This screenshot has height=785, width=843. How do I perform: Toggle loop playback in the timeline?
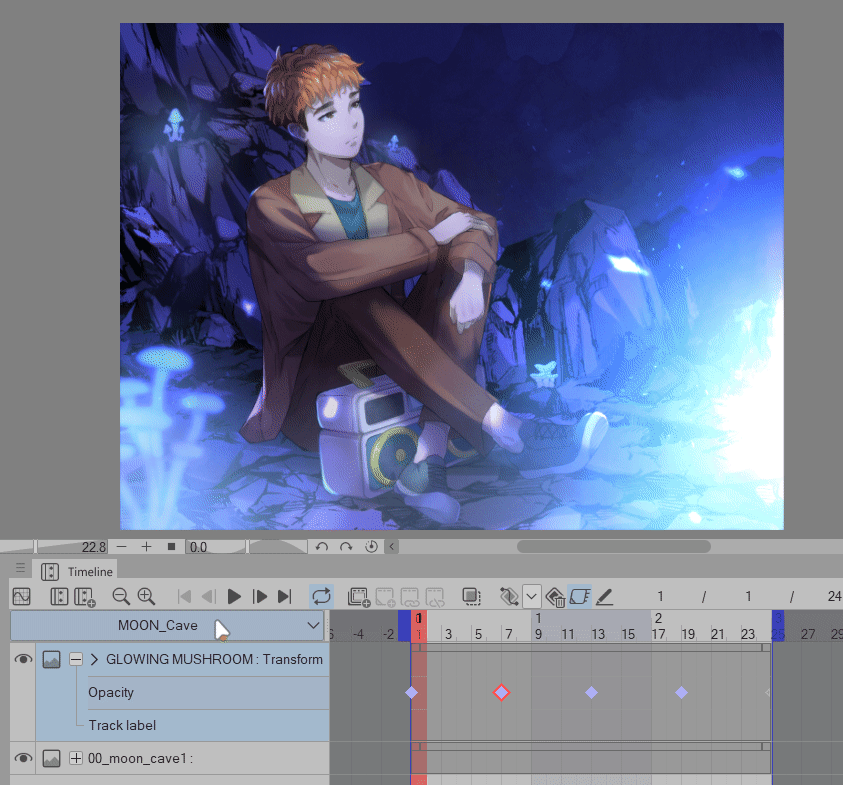click(321, 596)
